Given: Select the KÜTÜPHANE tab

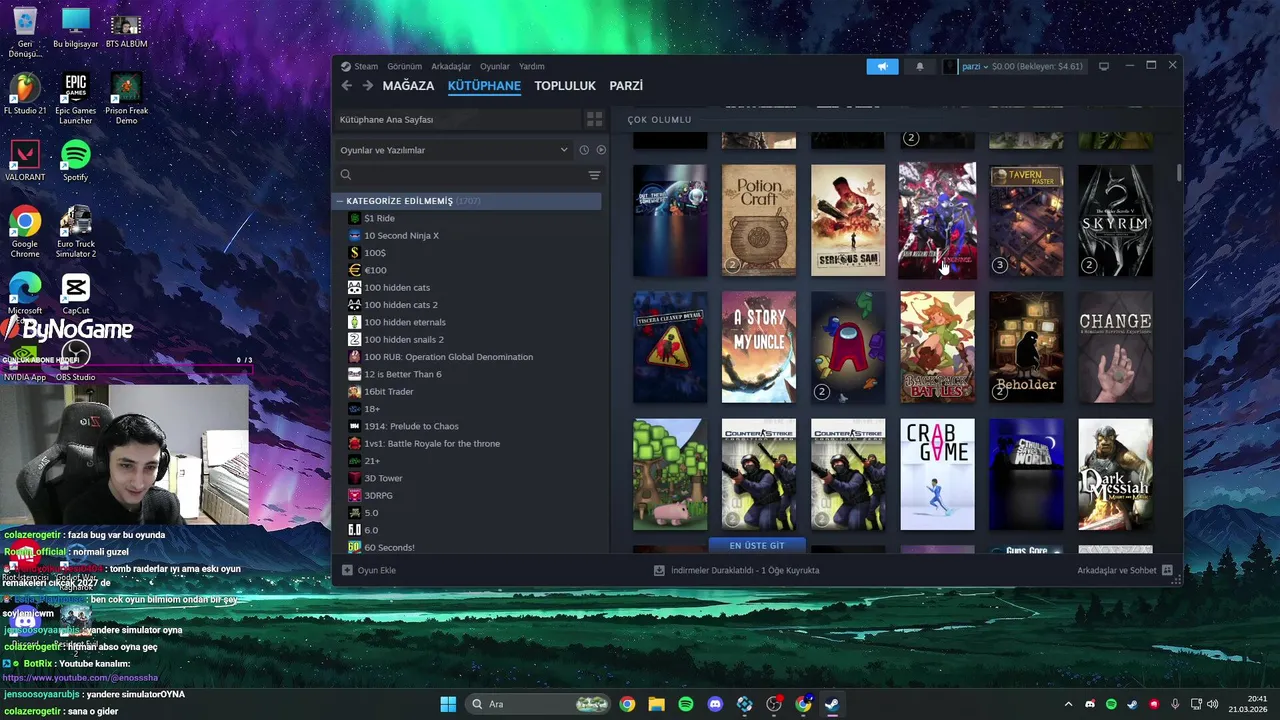Looking at the screenshot, I should [x=484, y=86].
